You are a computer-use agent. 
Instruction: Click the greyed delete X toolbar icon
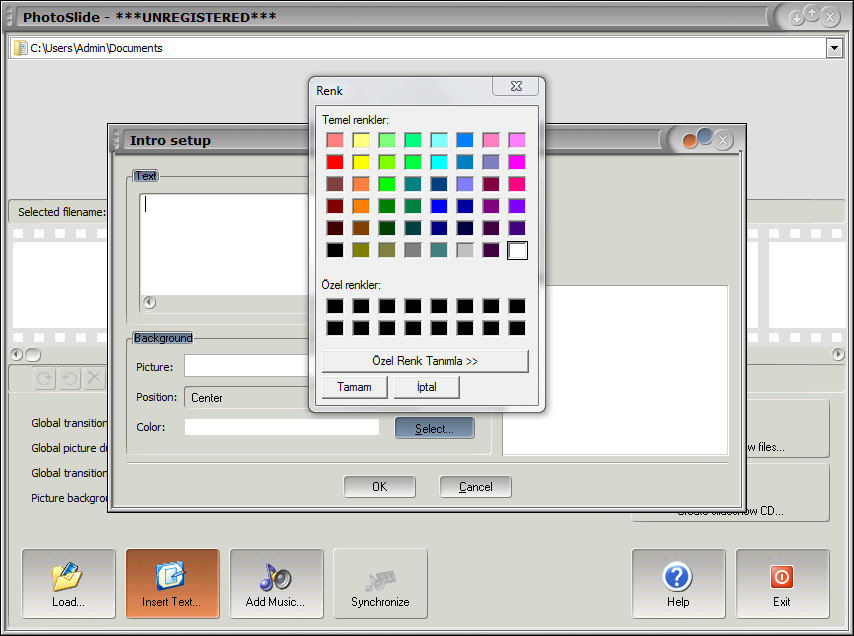pyautogui.click(x=94, y=378)
